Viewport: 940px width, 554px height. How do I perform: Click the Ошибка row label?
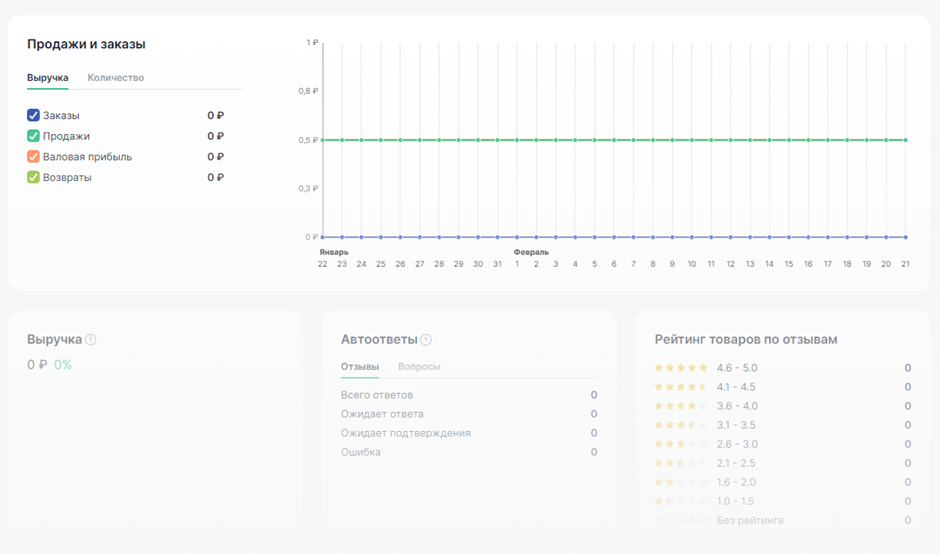[x=360, y=452]
